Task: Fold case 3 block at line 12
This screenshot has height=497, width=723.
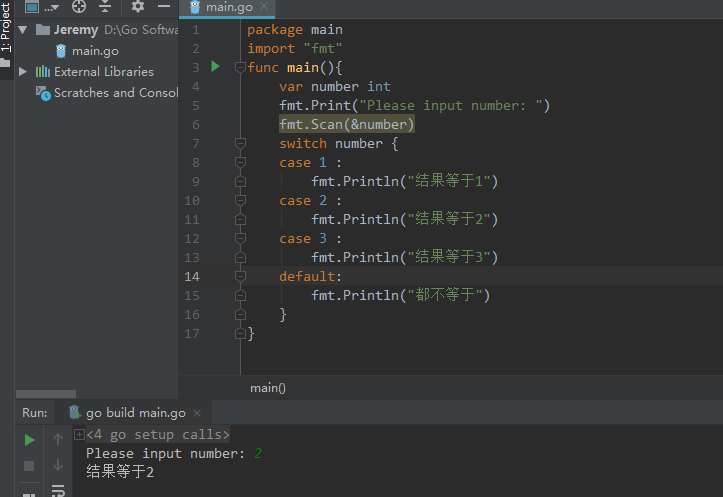Action: (240, 238)
